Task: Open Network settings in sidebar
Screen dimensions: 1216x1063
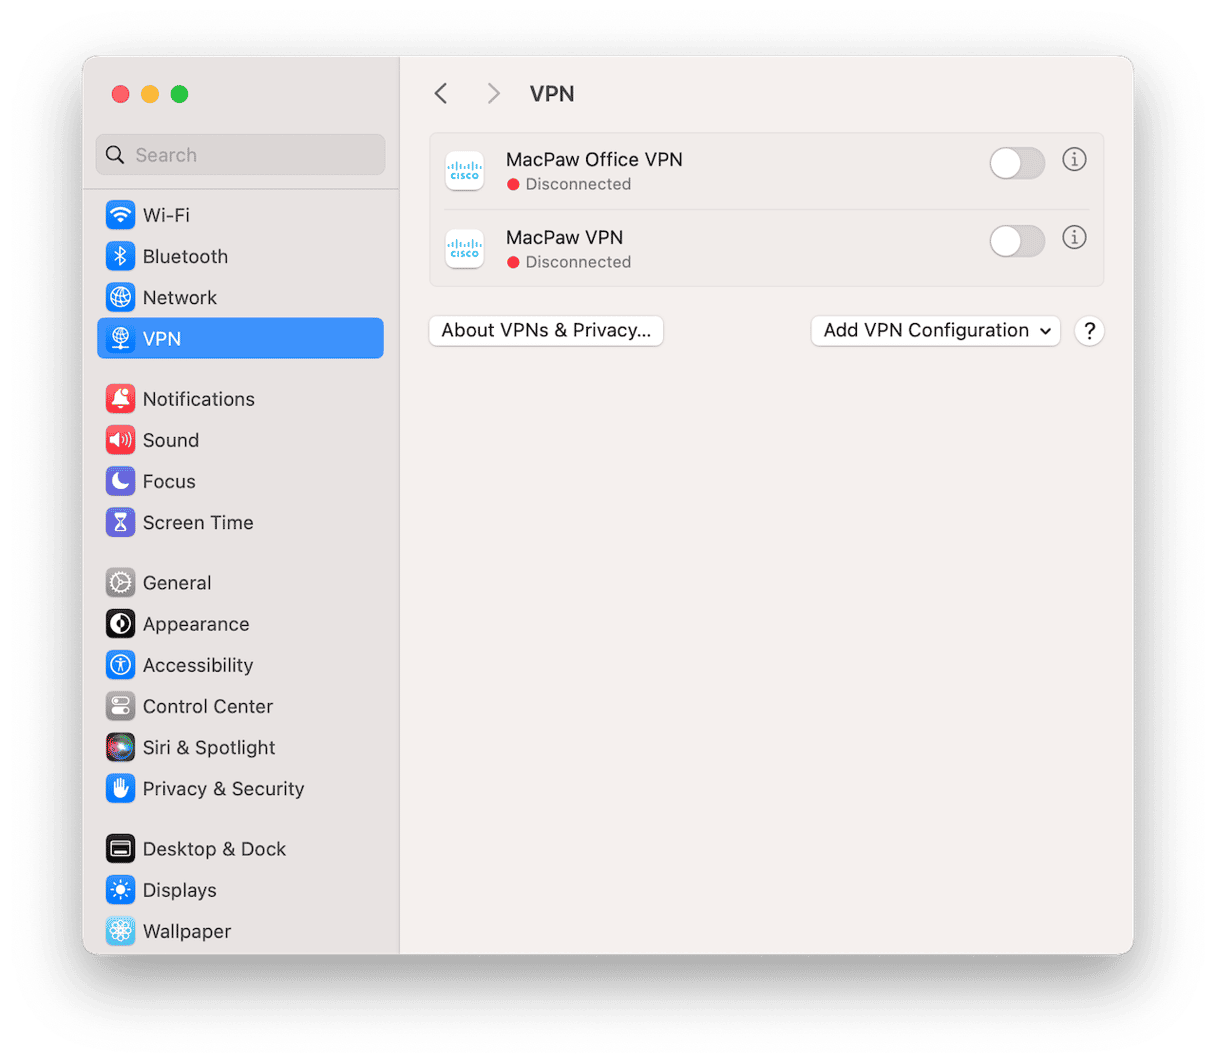Action: (x=180, y=297)
